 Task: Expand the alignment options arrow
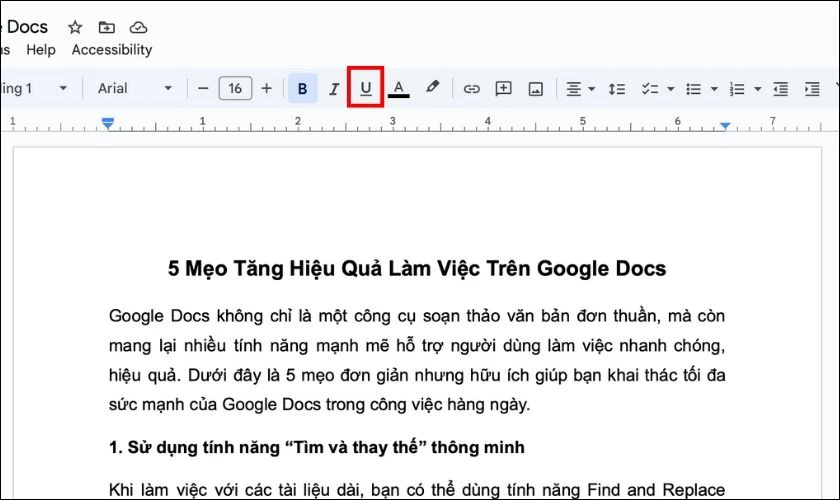pos(592,89)
